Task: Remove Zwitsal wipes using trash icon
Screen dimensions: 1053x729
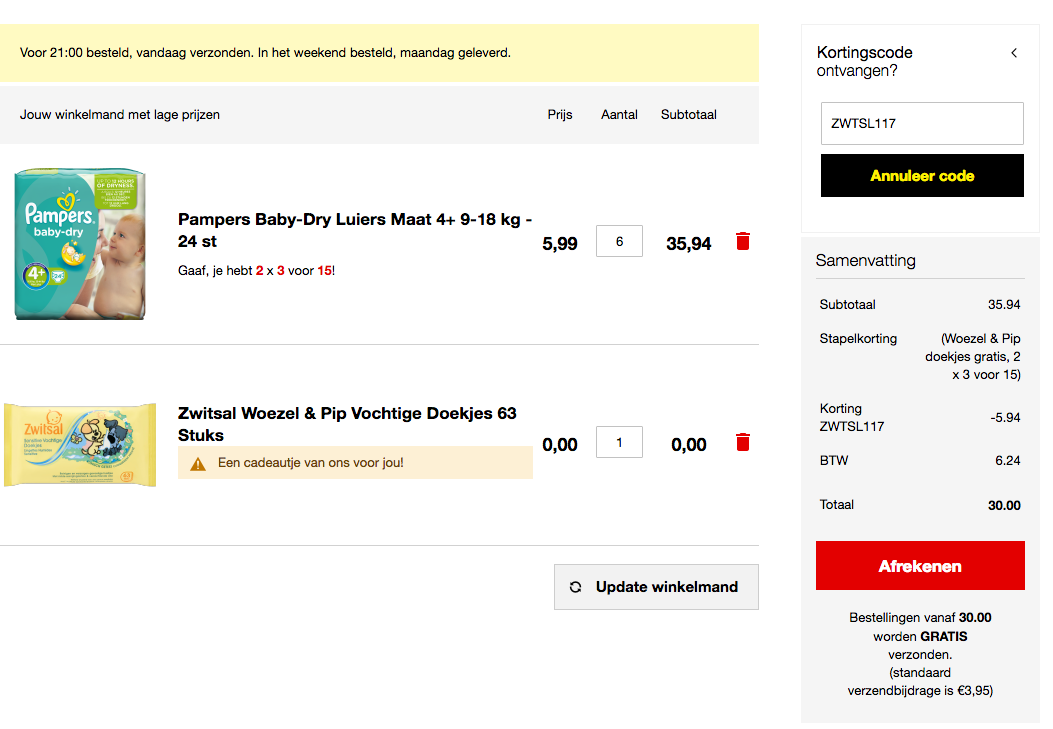Action: (742, 442)
